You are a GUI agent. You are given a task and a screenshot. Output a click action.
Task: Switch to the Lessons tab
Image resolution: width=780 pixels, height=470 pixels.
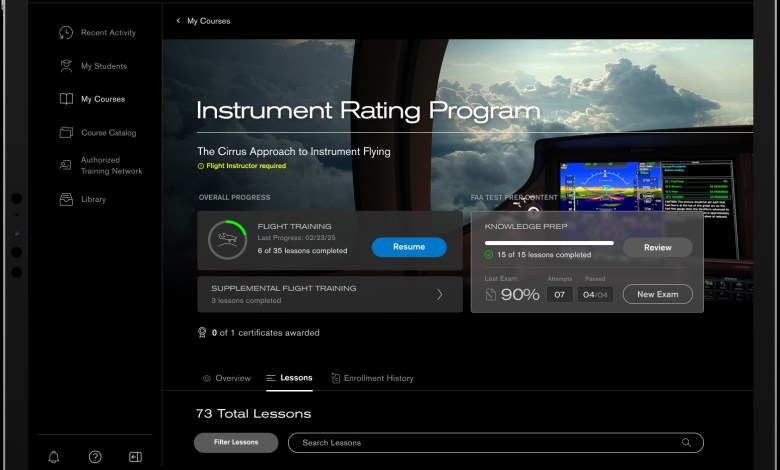[x=290, y=378]
